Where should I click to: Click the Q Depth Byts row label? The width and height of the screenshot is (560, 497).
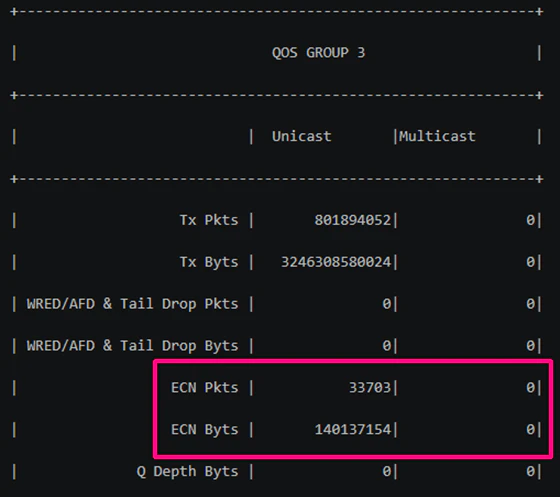187,471
